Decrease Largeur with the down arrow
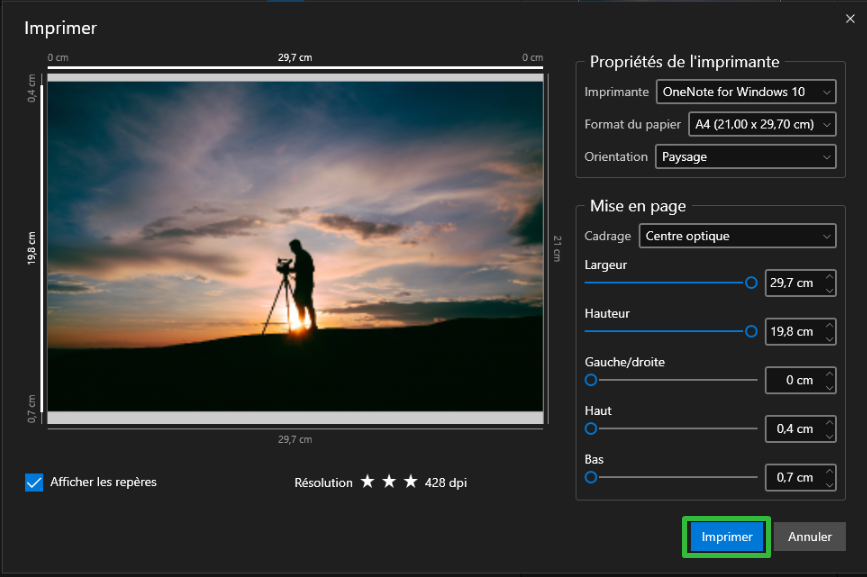Image resolution: width=867 pixels, height=577 pixels. pyautogui.click(x=829, y=290)
